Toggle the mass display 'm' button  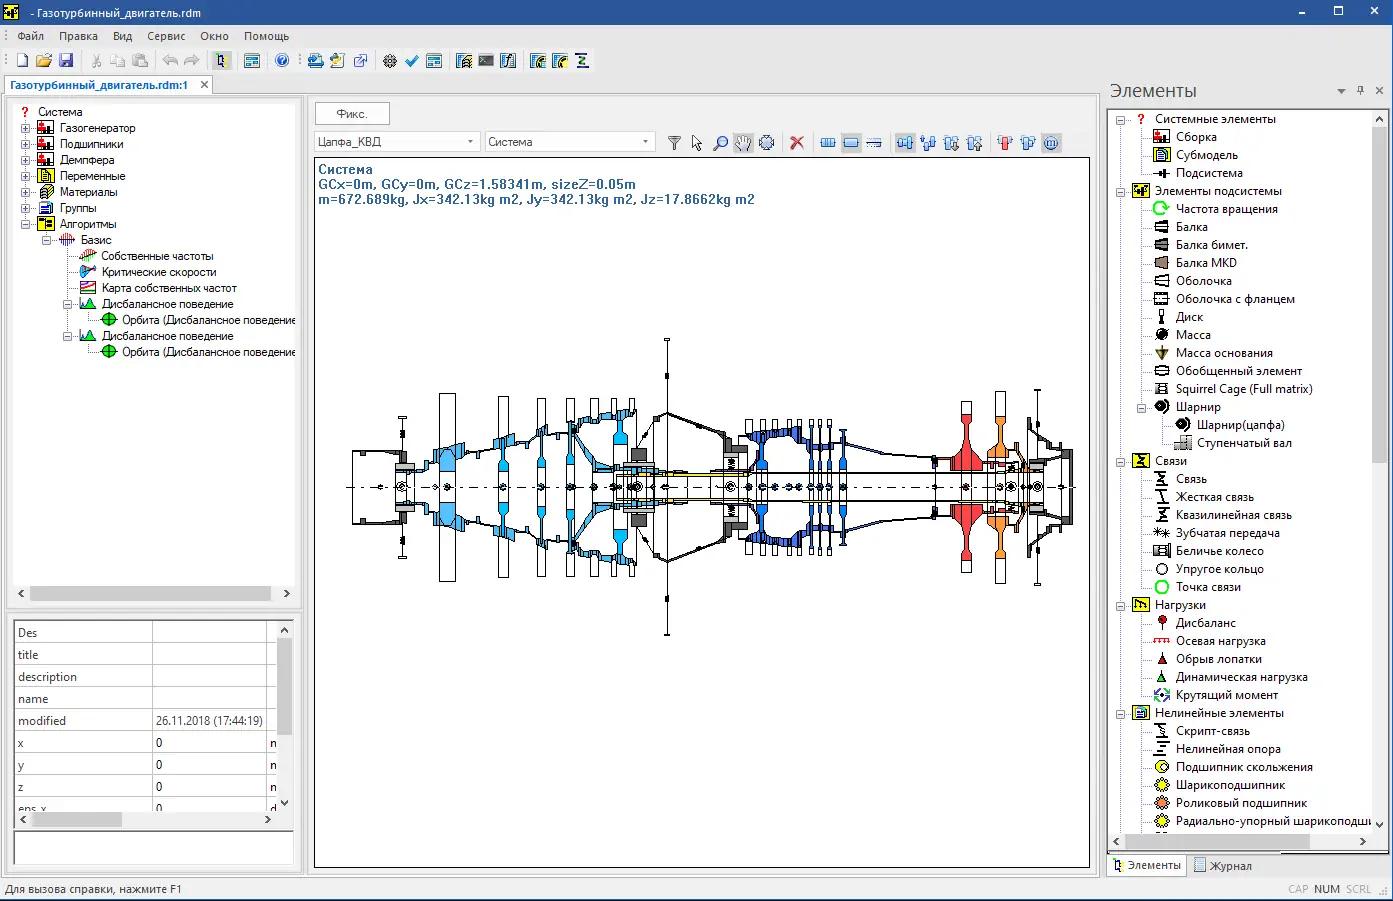[x=1051, y=143]
